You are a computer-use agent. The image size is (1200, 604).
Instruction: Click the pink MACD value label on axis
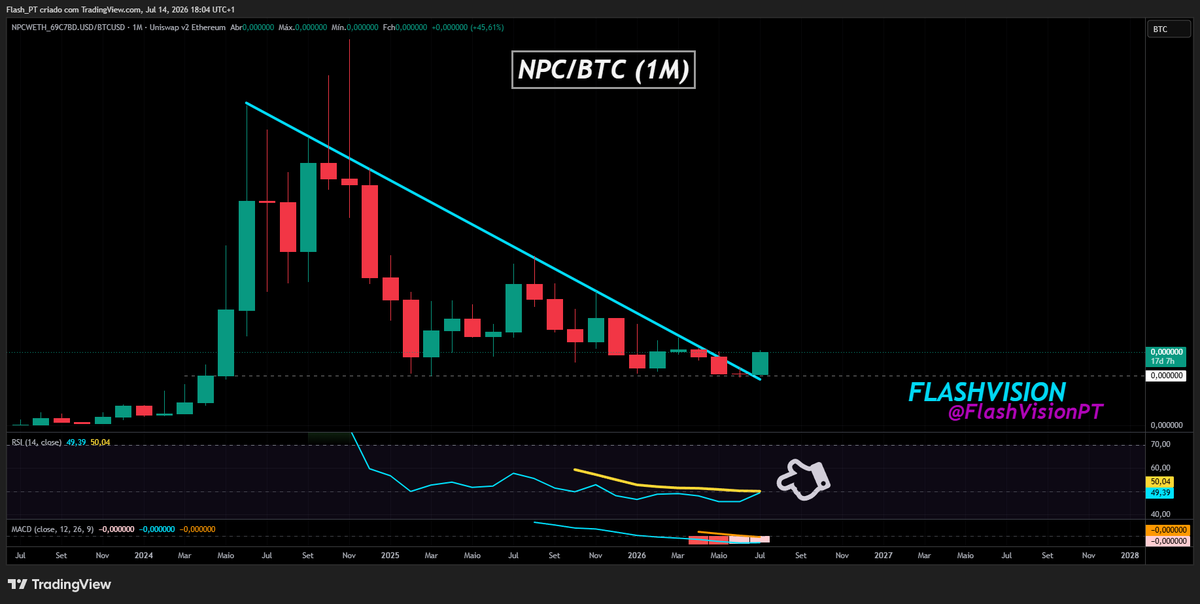[x=1167, y=540]
